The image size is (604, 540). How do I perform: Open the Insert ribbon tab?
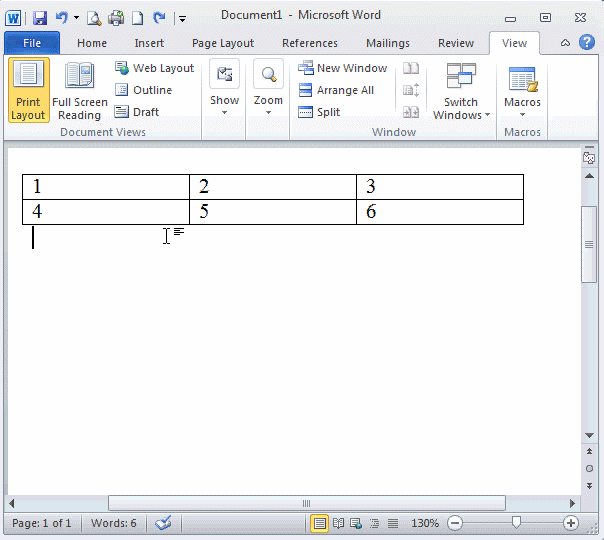coord(149,43)
